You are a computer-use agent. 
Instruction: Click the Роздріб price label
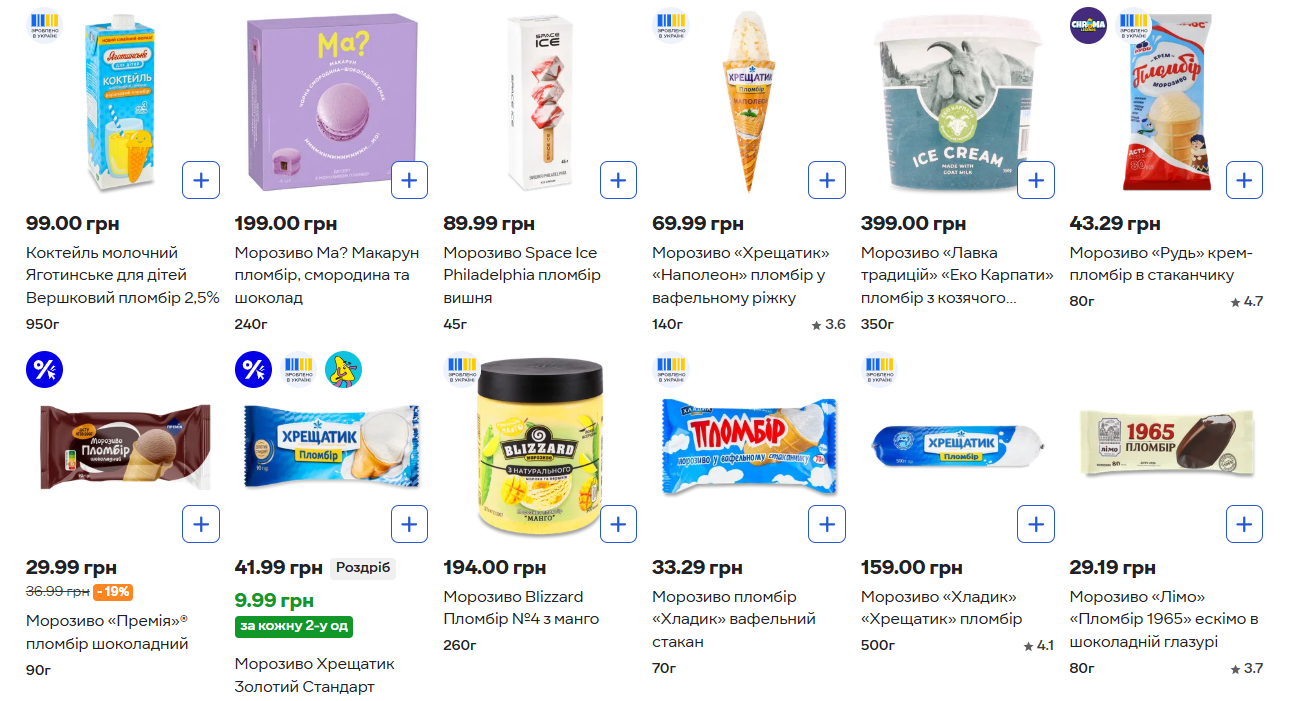click(x=363, y=568)
